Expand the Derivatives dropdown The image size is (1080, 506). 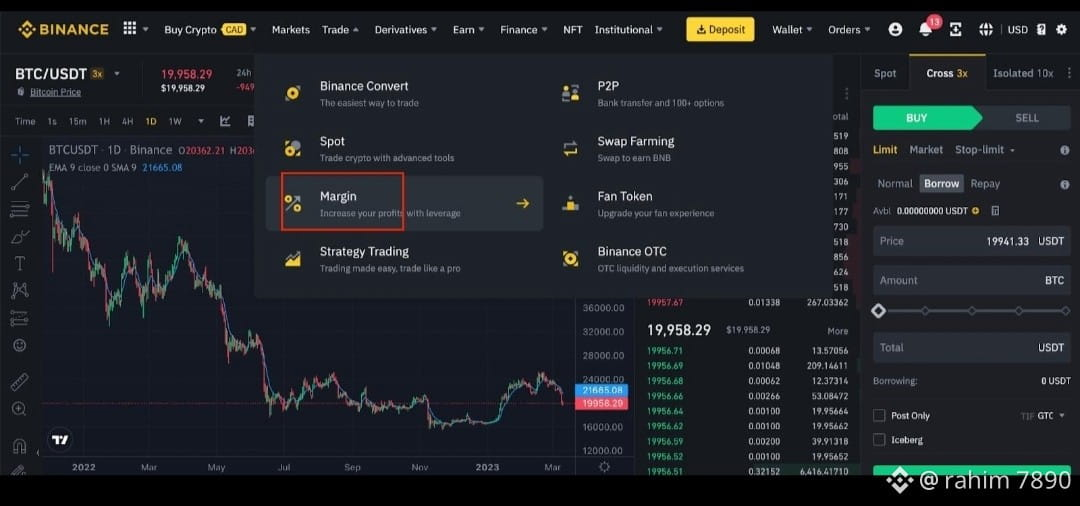(x=406, y=30)
